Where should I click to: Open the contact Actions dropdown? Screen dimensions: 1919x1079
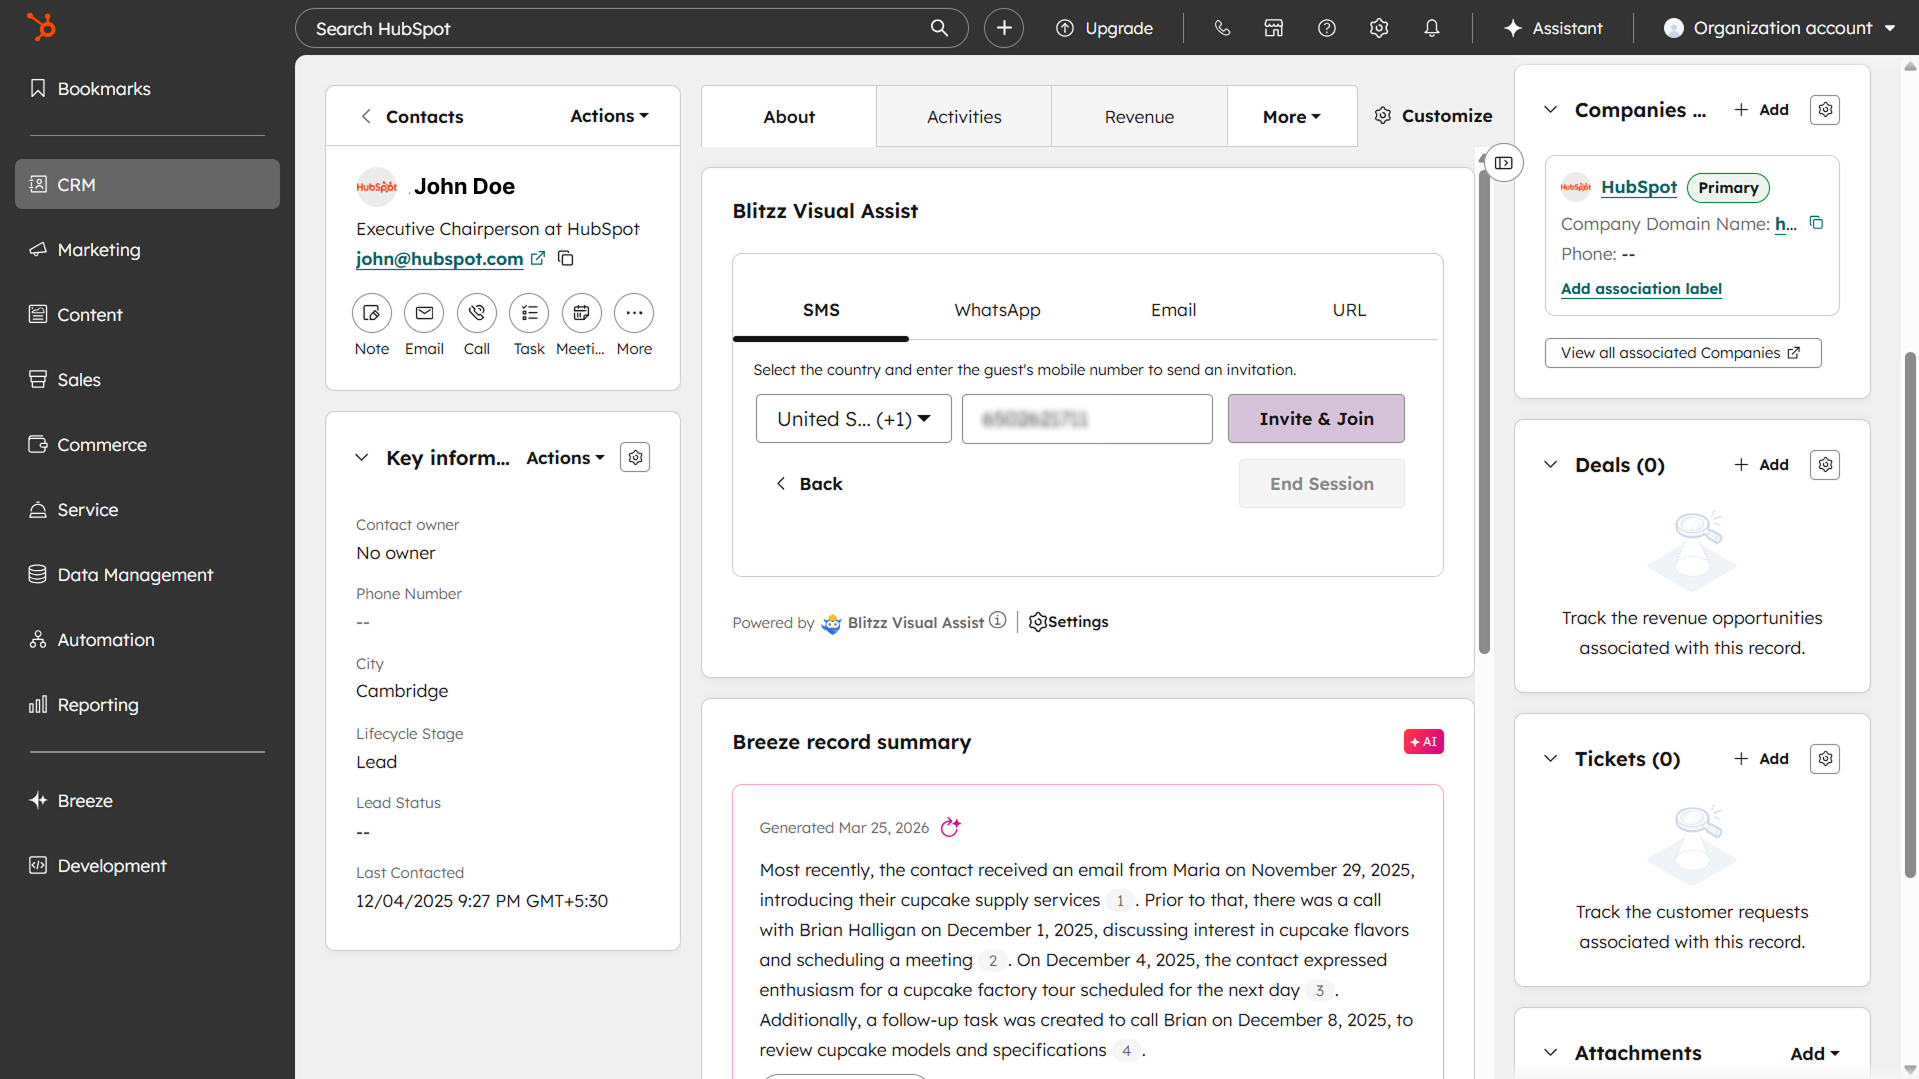(609, 116)
